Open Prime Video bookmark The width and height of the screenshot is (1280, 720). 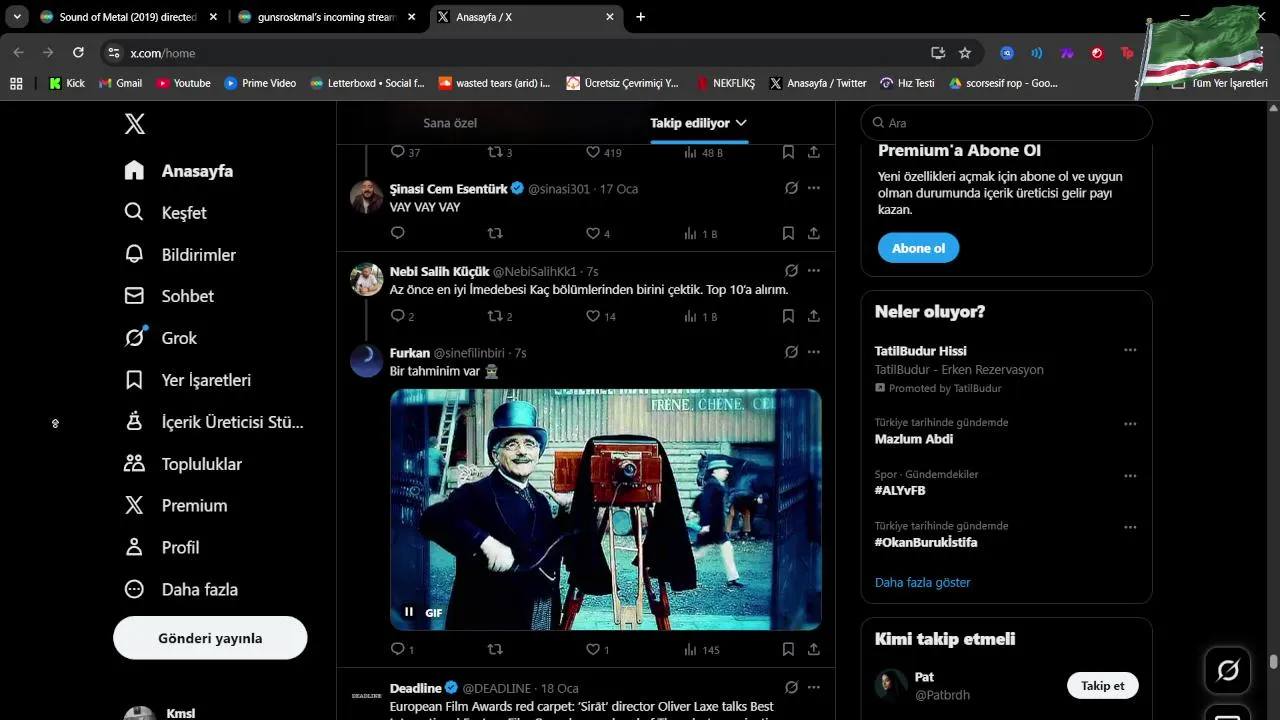[260, 83]
